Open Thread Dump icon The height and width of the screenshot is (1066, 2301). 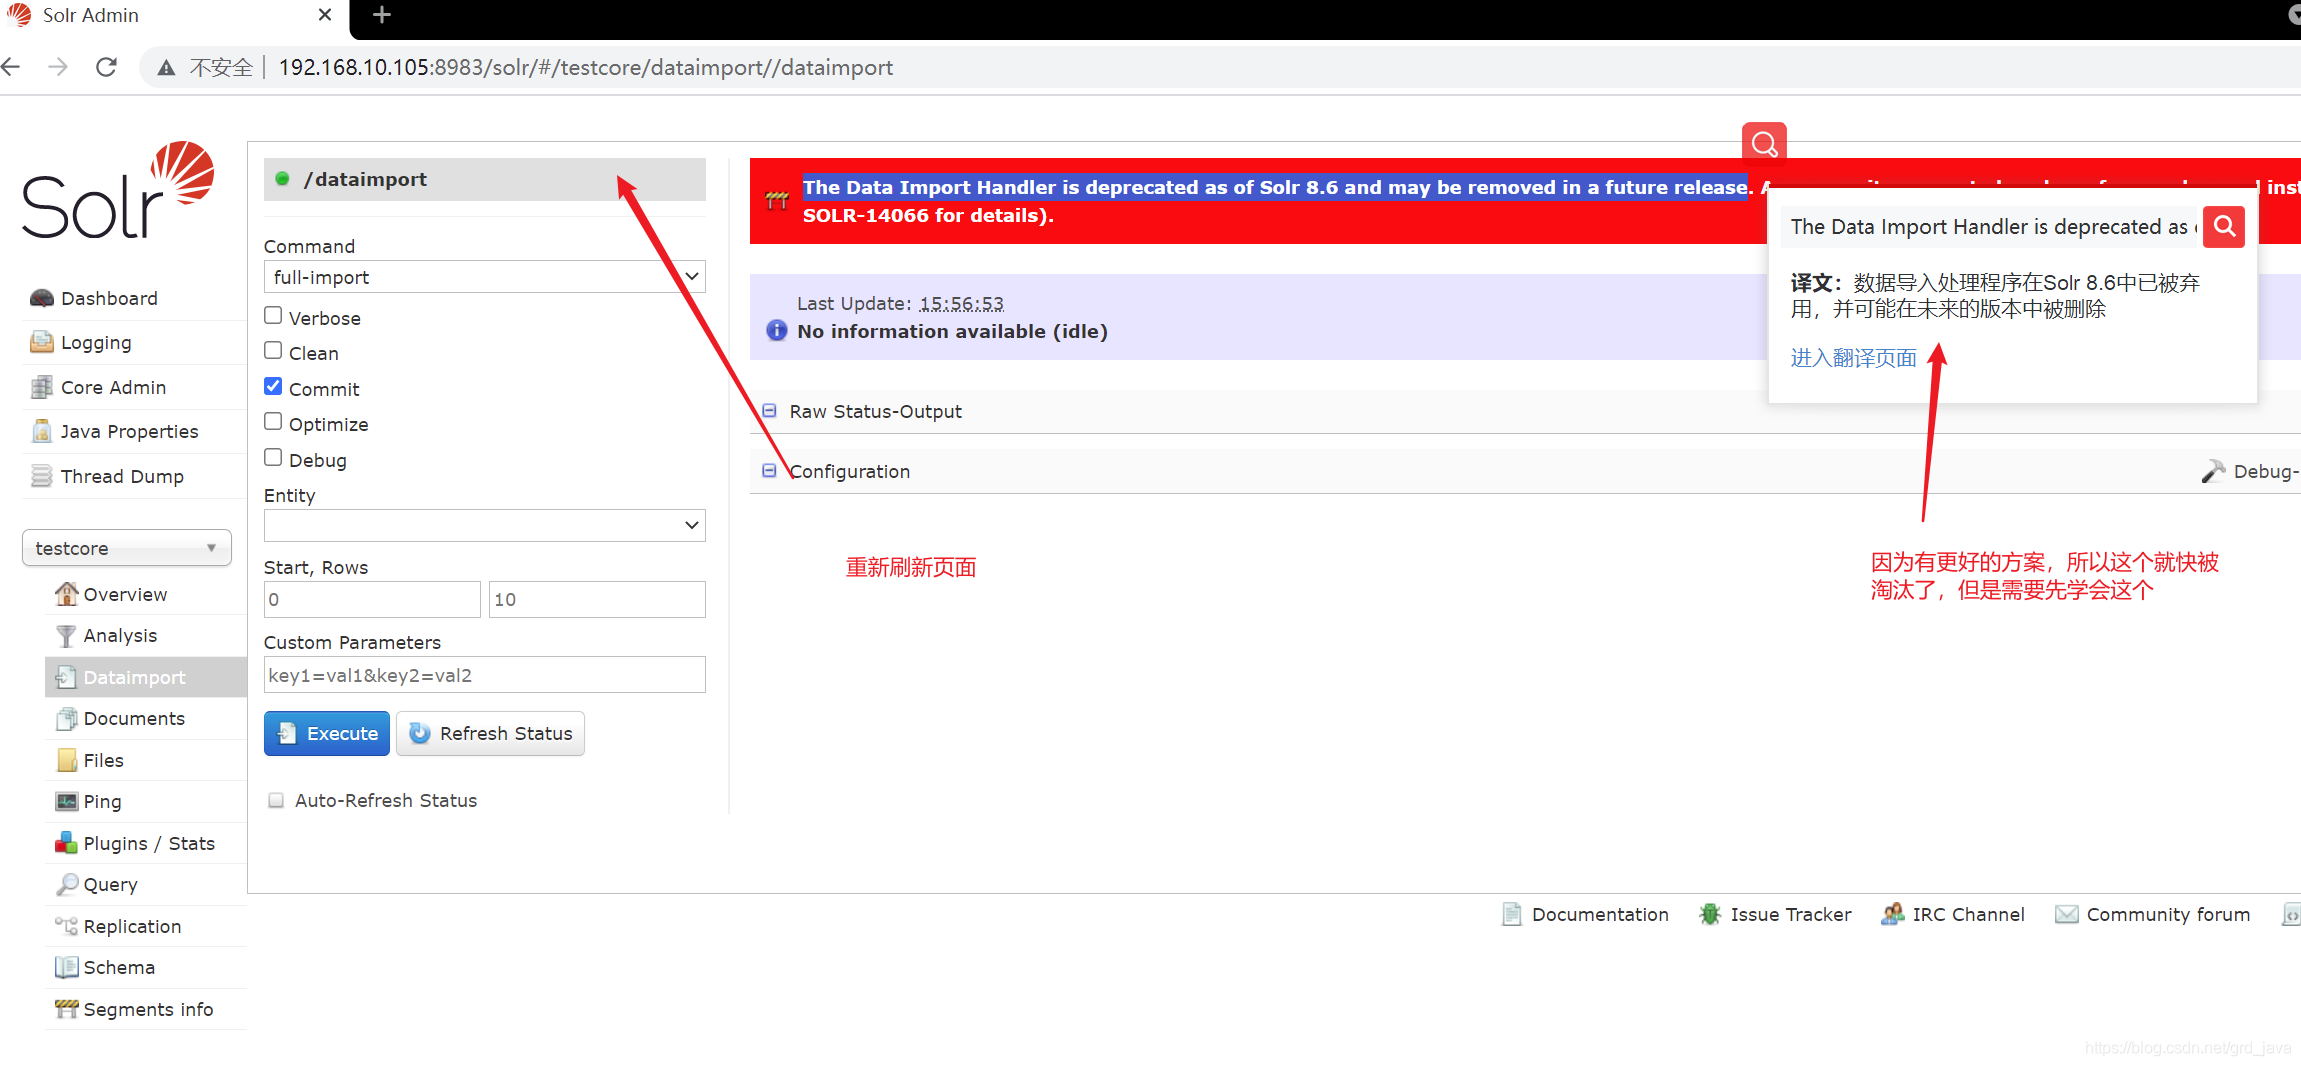click(41, 476)
